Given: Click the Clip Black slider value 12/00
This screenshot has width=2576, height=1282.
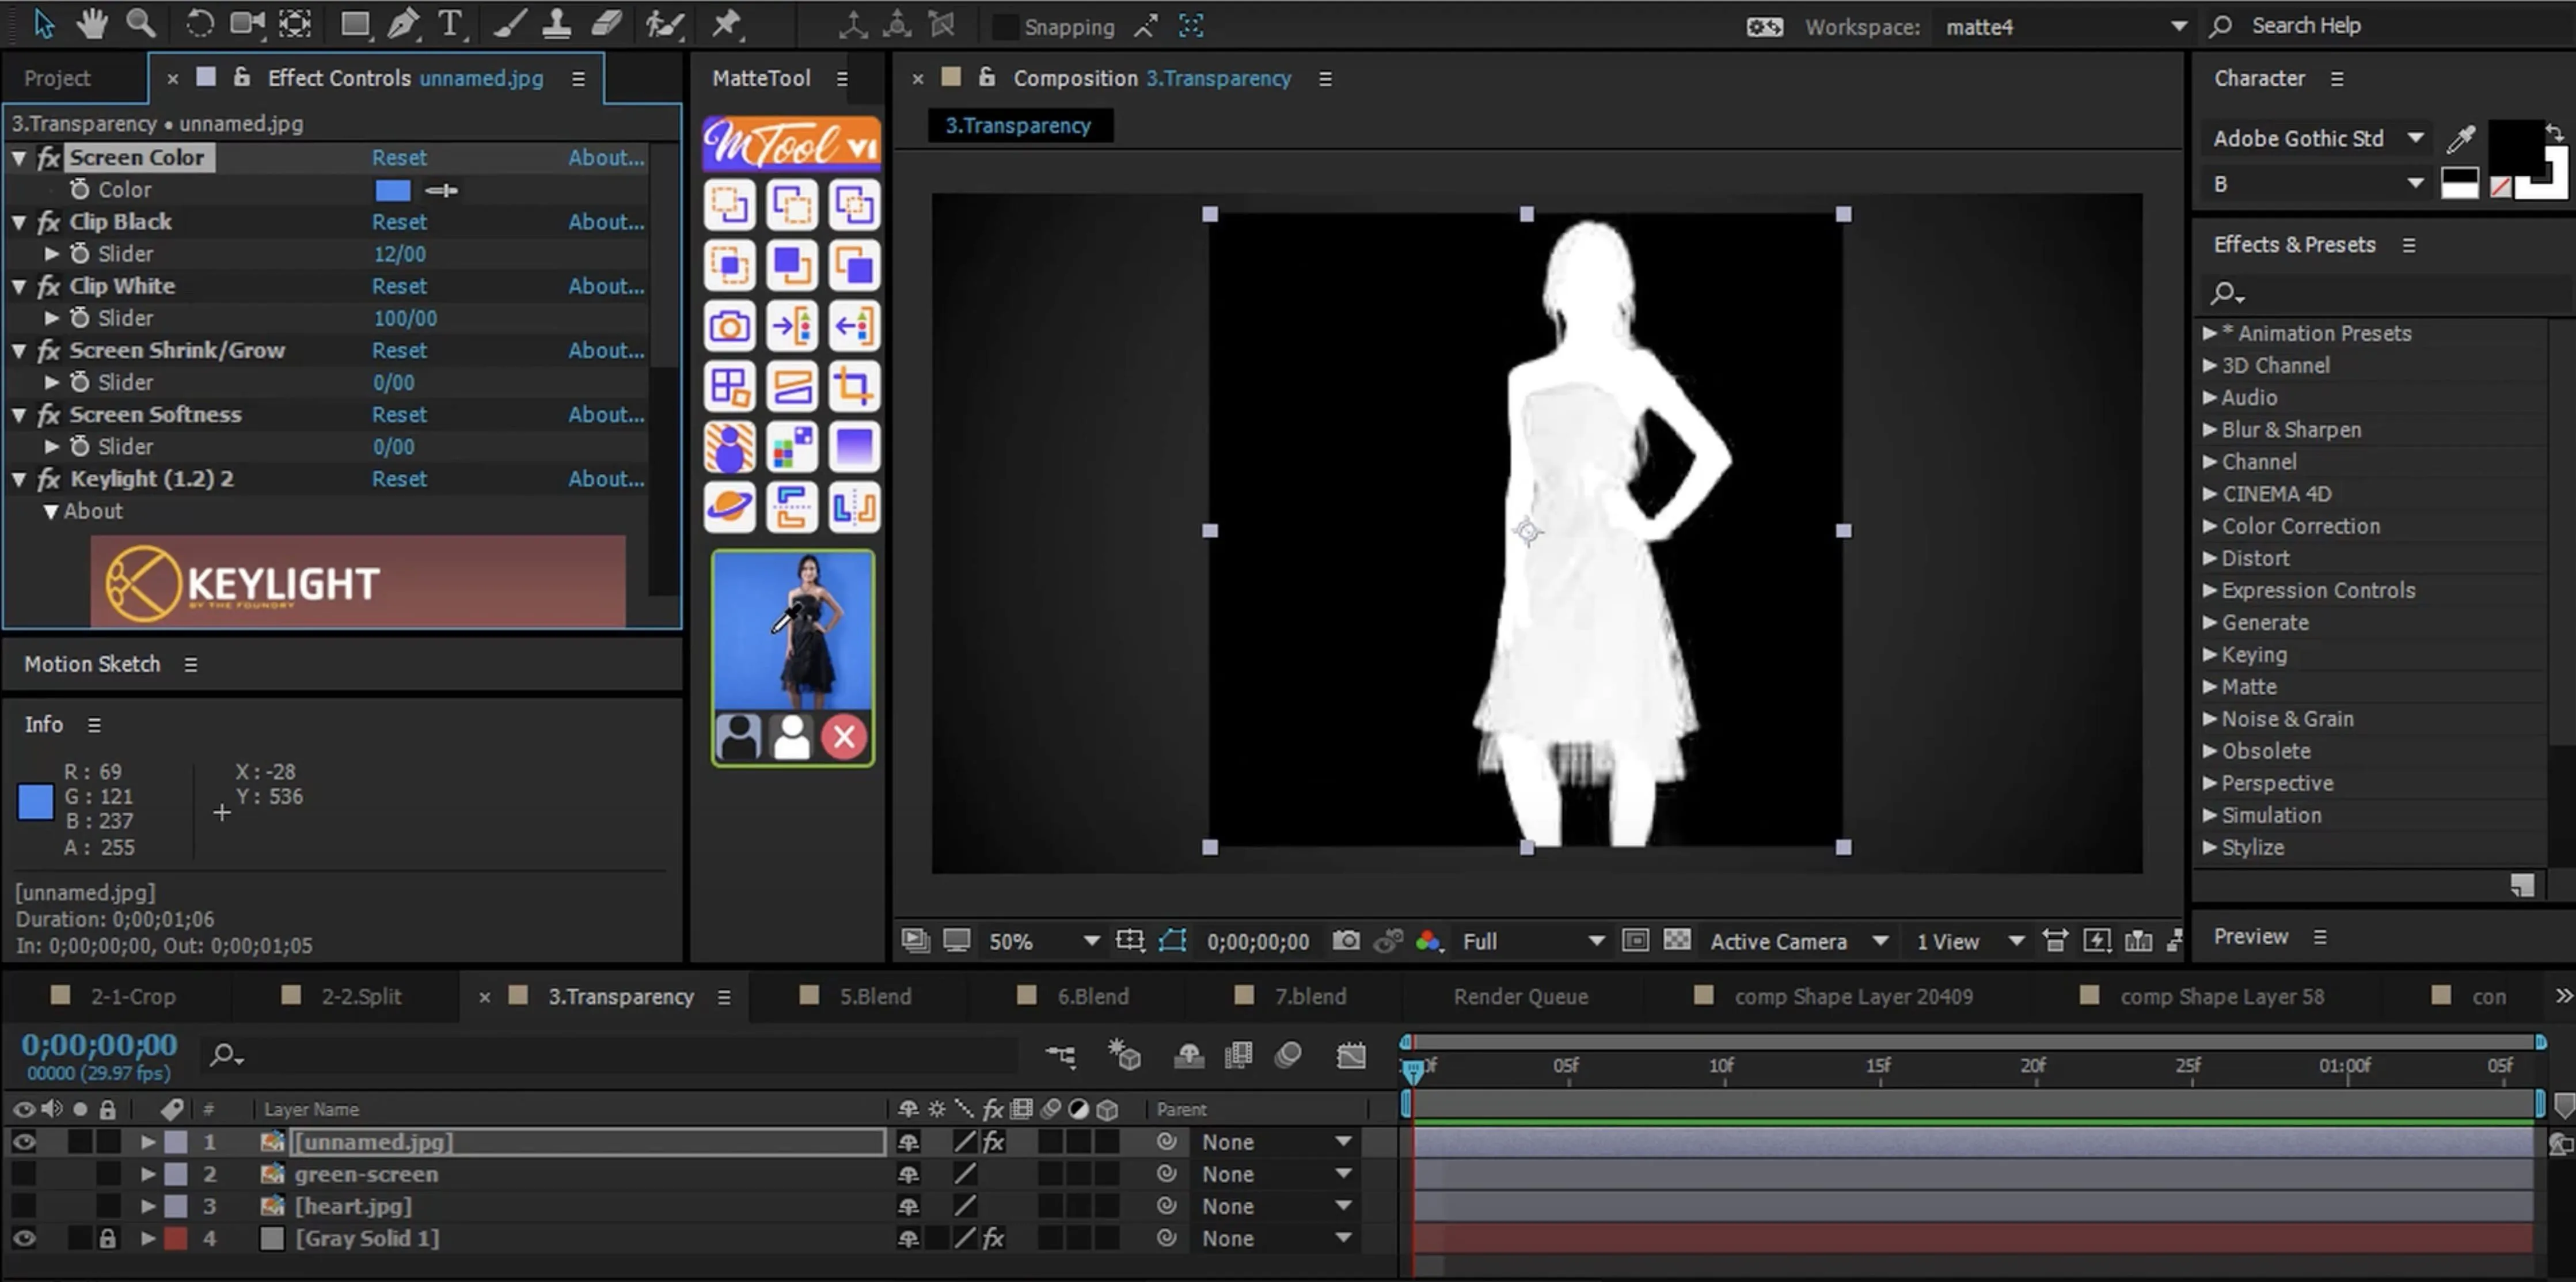Looking at the screenshot, I should [399, 254].
